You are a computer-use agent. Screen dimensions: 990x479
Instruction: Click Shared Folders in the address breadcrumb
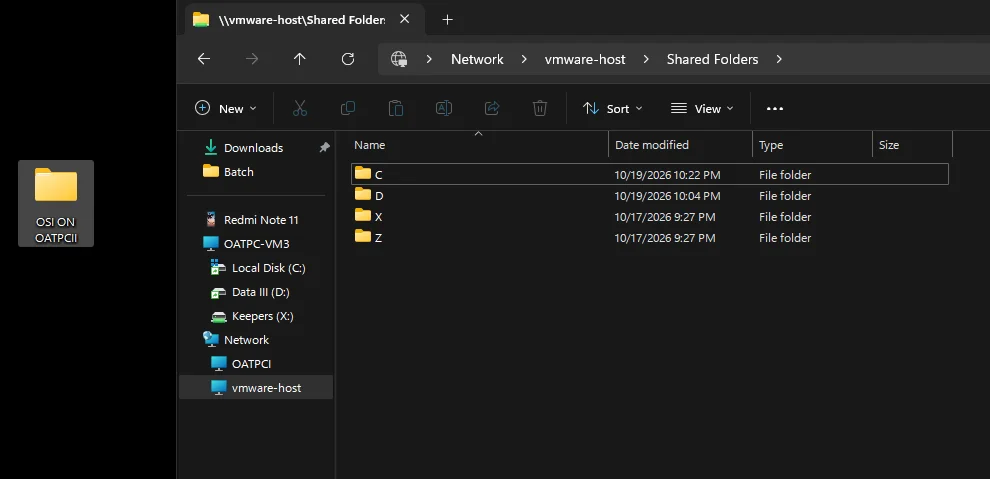coord(712,59)
